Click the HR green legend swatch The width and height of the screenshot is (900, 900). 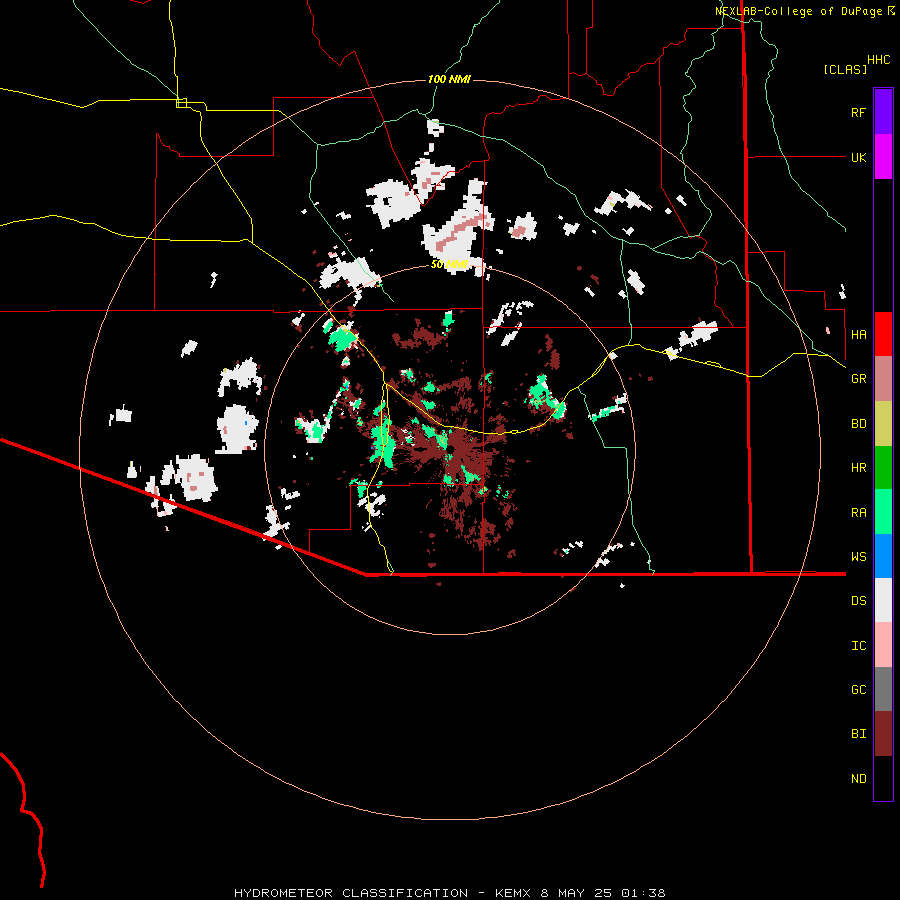click(883, 467)
